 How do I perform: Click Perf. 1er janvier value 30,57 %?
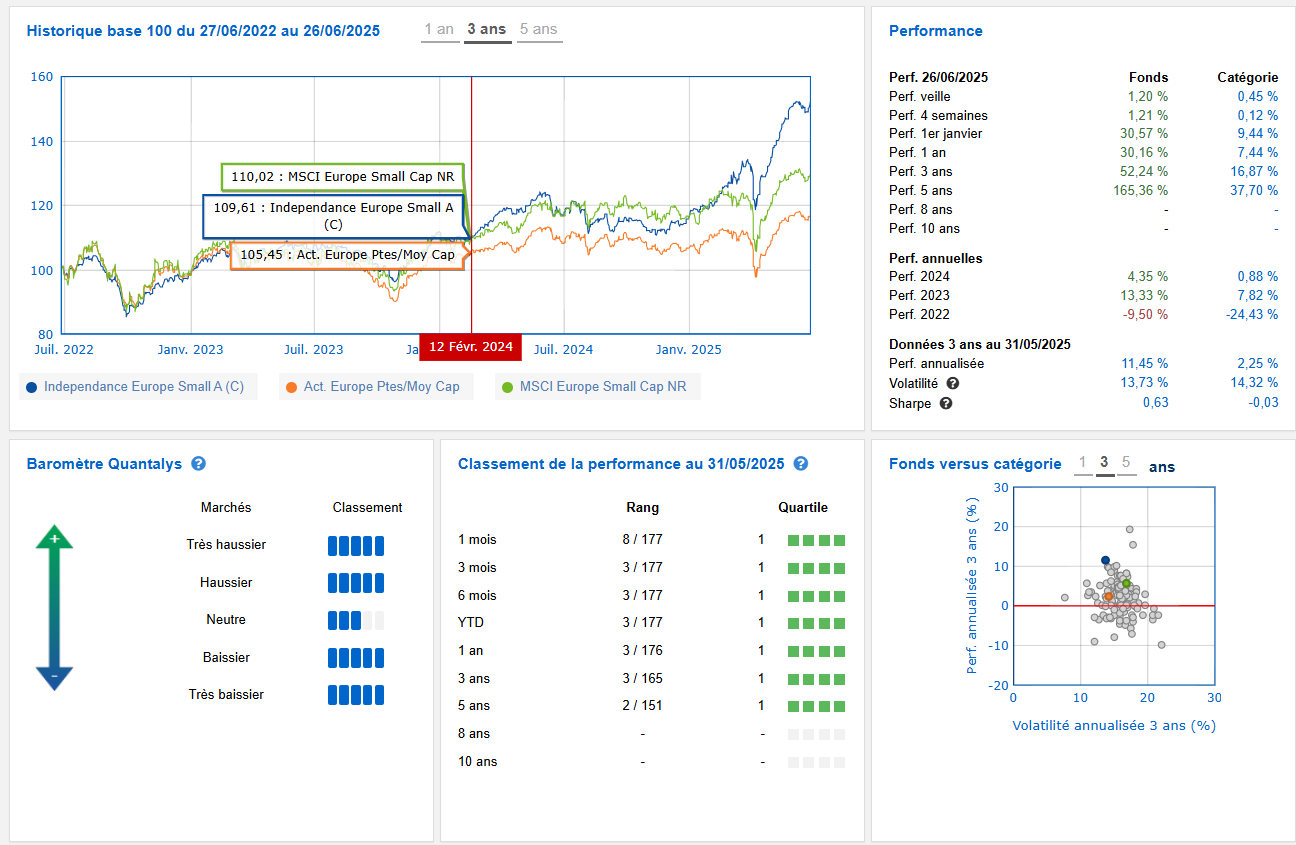point(1146,134)
